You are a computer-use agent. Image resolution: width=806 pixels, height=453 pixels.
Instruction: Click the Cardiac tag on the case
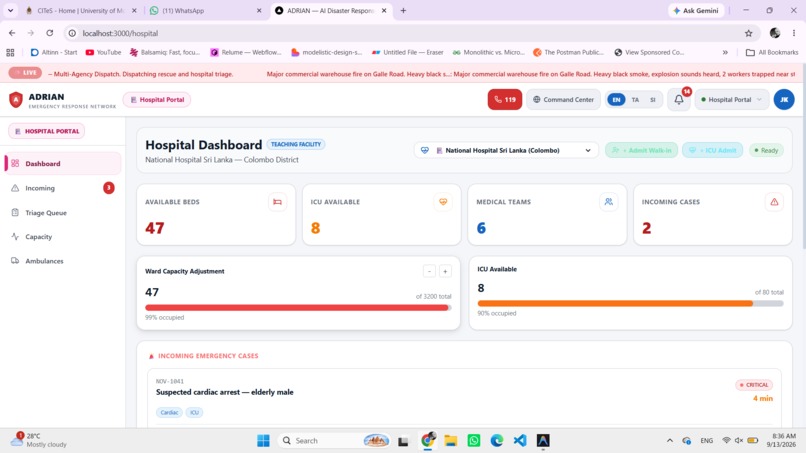169,412
